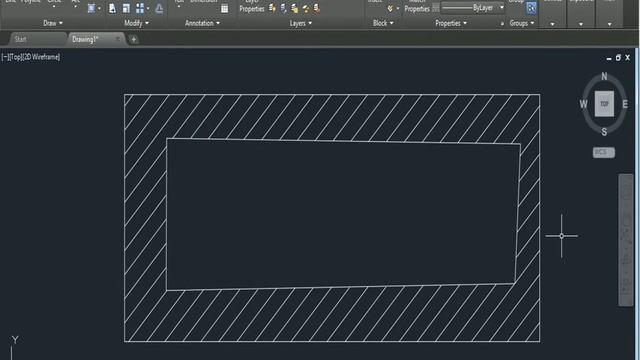Image resolution: width=640 pixels, height=360 pixels.
Task: Expand the Block panel
Action: point(383,23)
